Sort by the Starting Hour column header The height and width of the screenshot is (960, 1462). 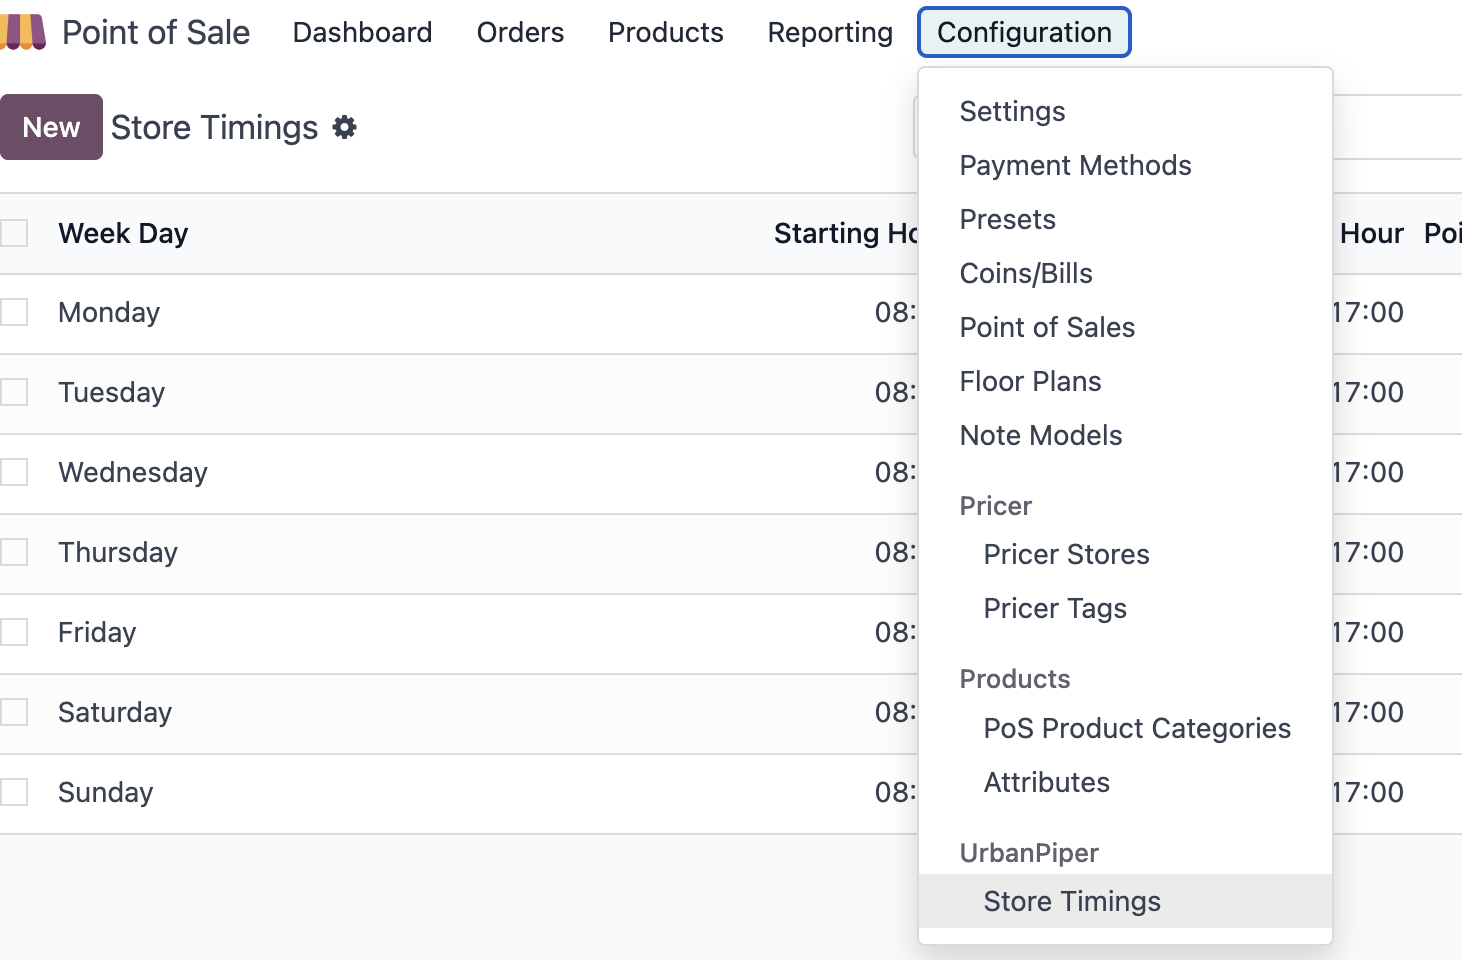tap(846, 233)
